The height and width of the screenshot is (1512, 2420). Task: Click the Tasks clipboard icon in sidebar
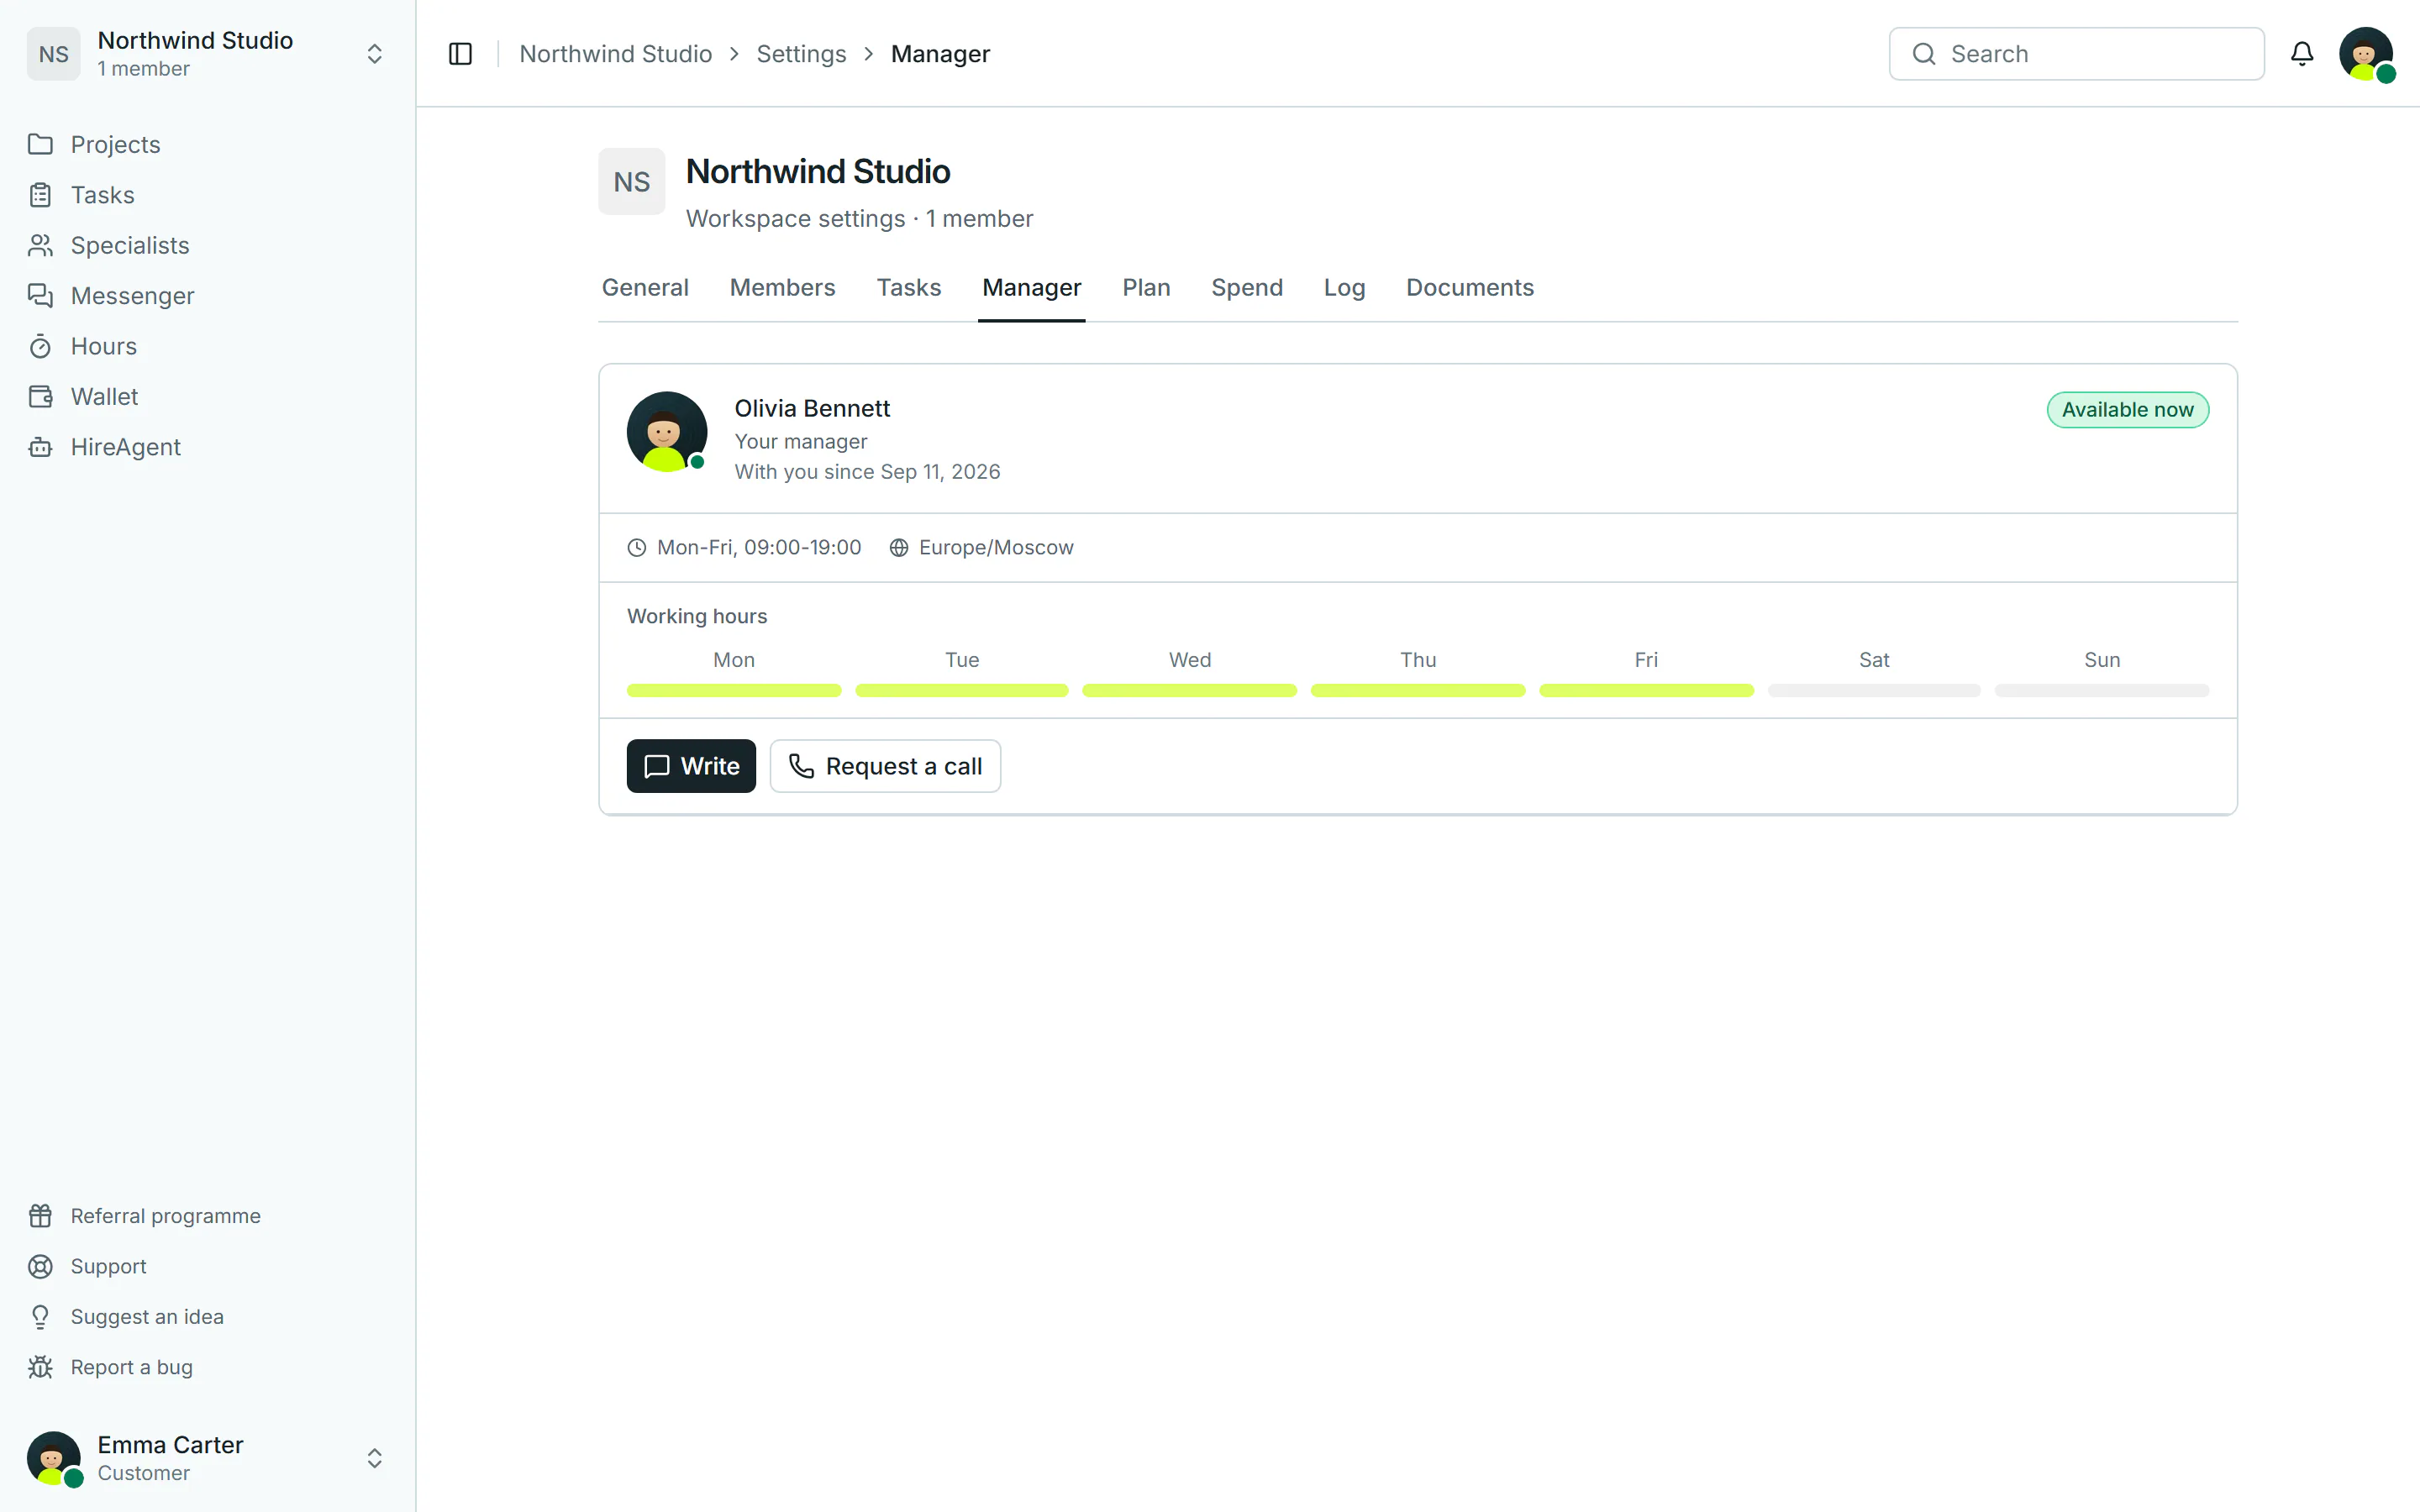[40, 195]
